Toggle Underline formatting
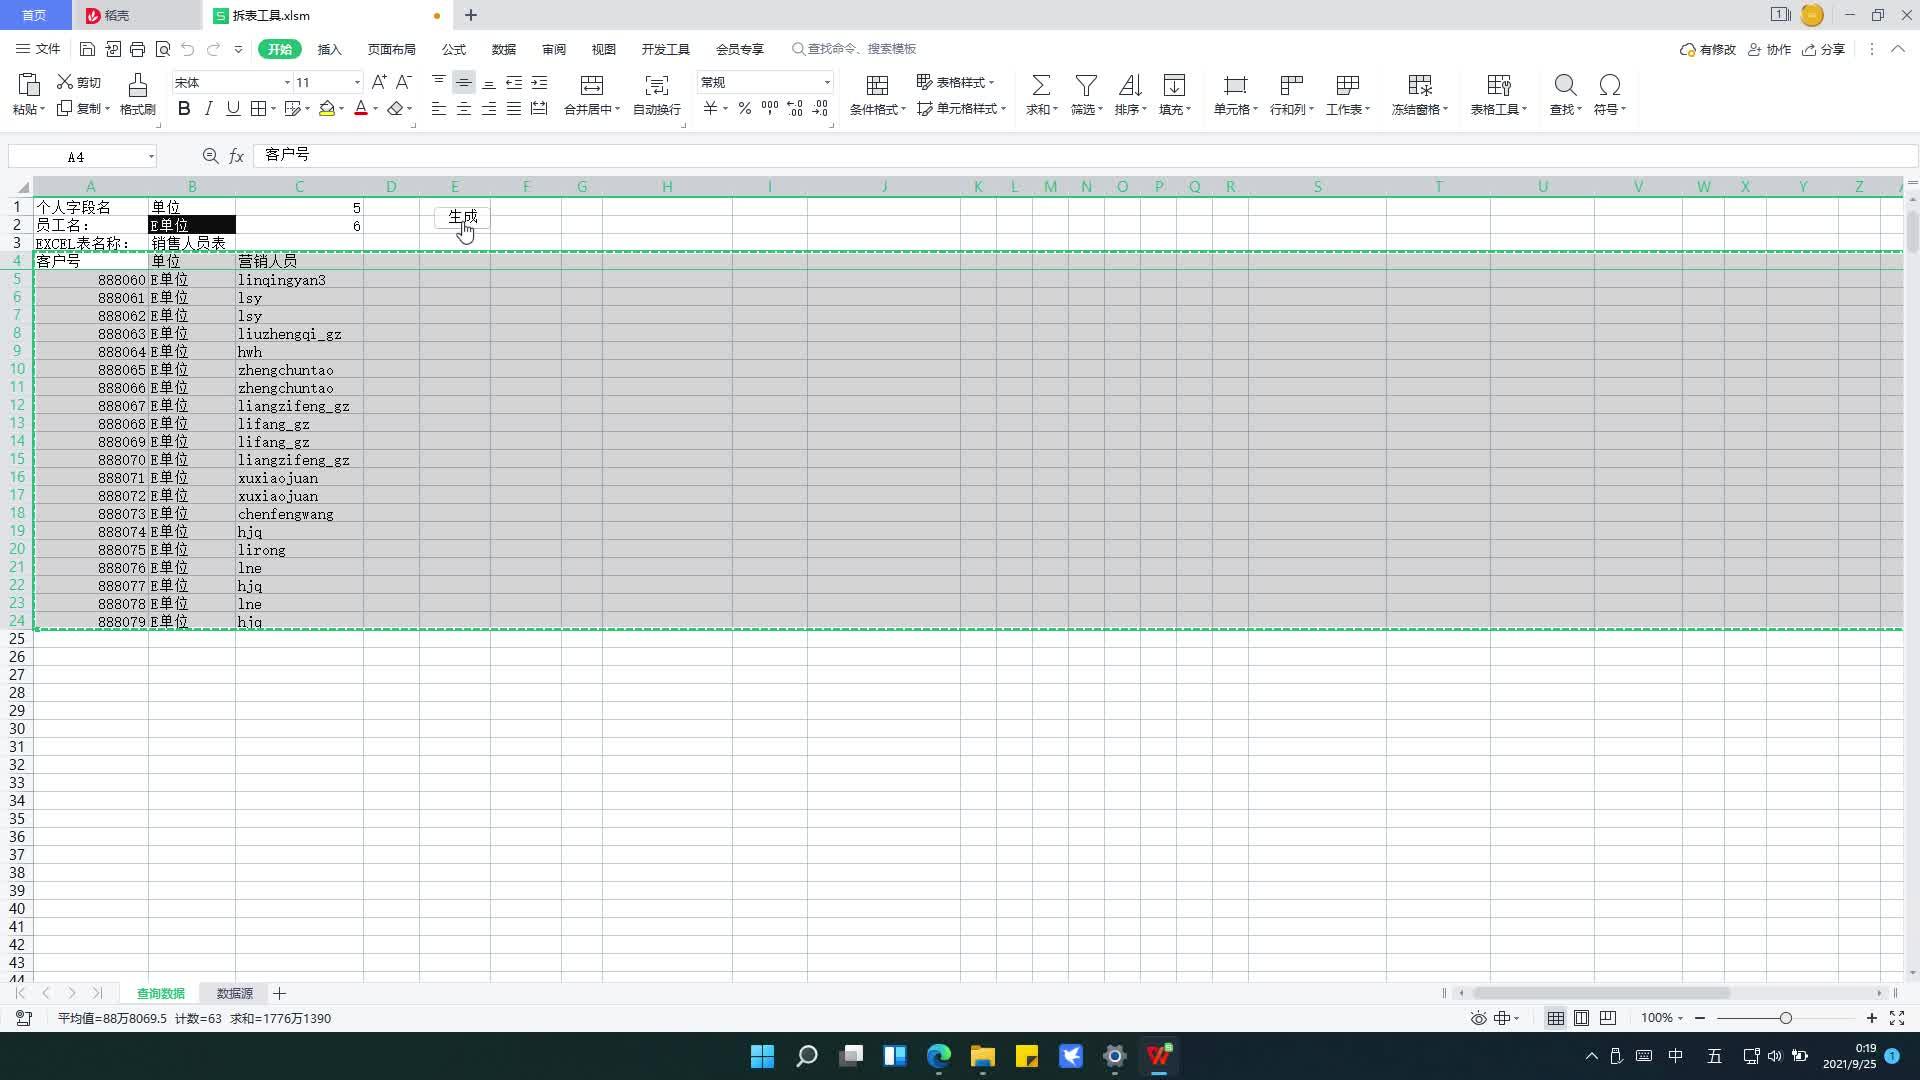This screenshot has width=1920, height=1080. tap(233, 108)
